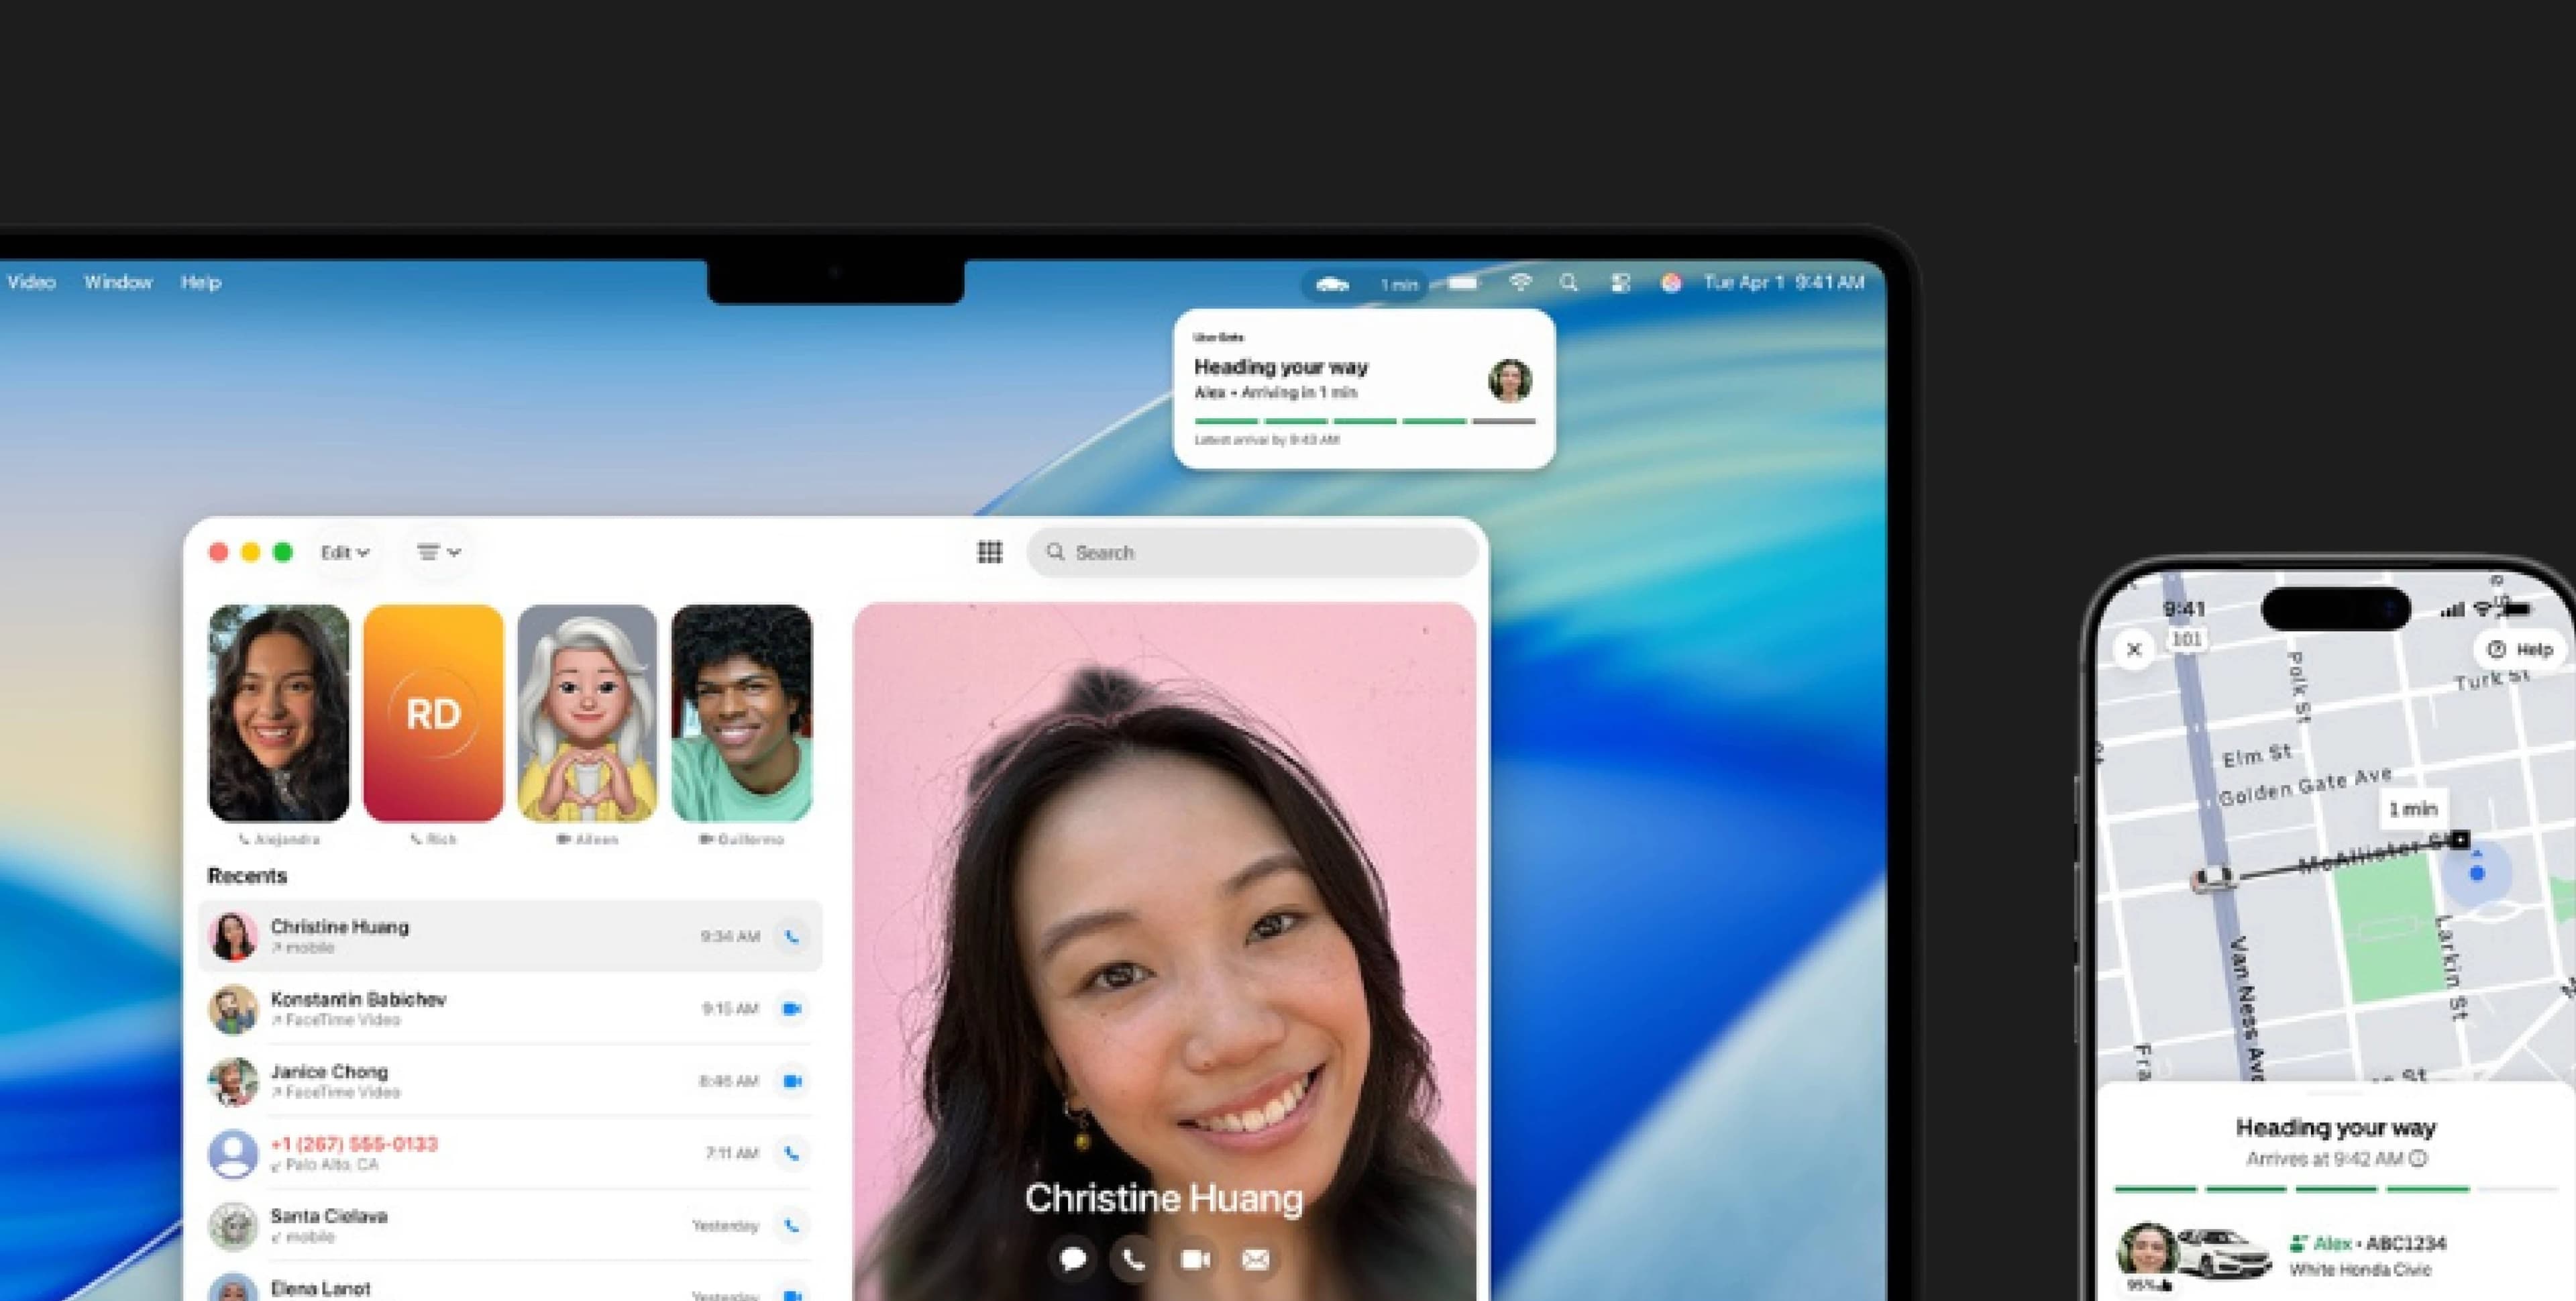This screenshot has width=2576, height=1301.
Task: Email Christine Huang via envelope icon
Action: coord(1256,1259)
